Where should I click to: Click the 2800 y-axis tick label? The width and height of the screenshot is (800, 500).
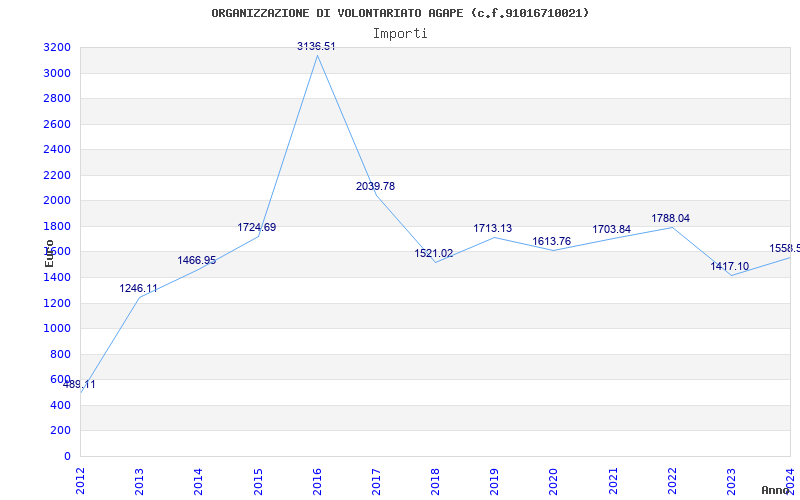[x=57, y=98]
